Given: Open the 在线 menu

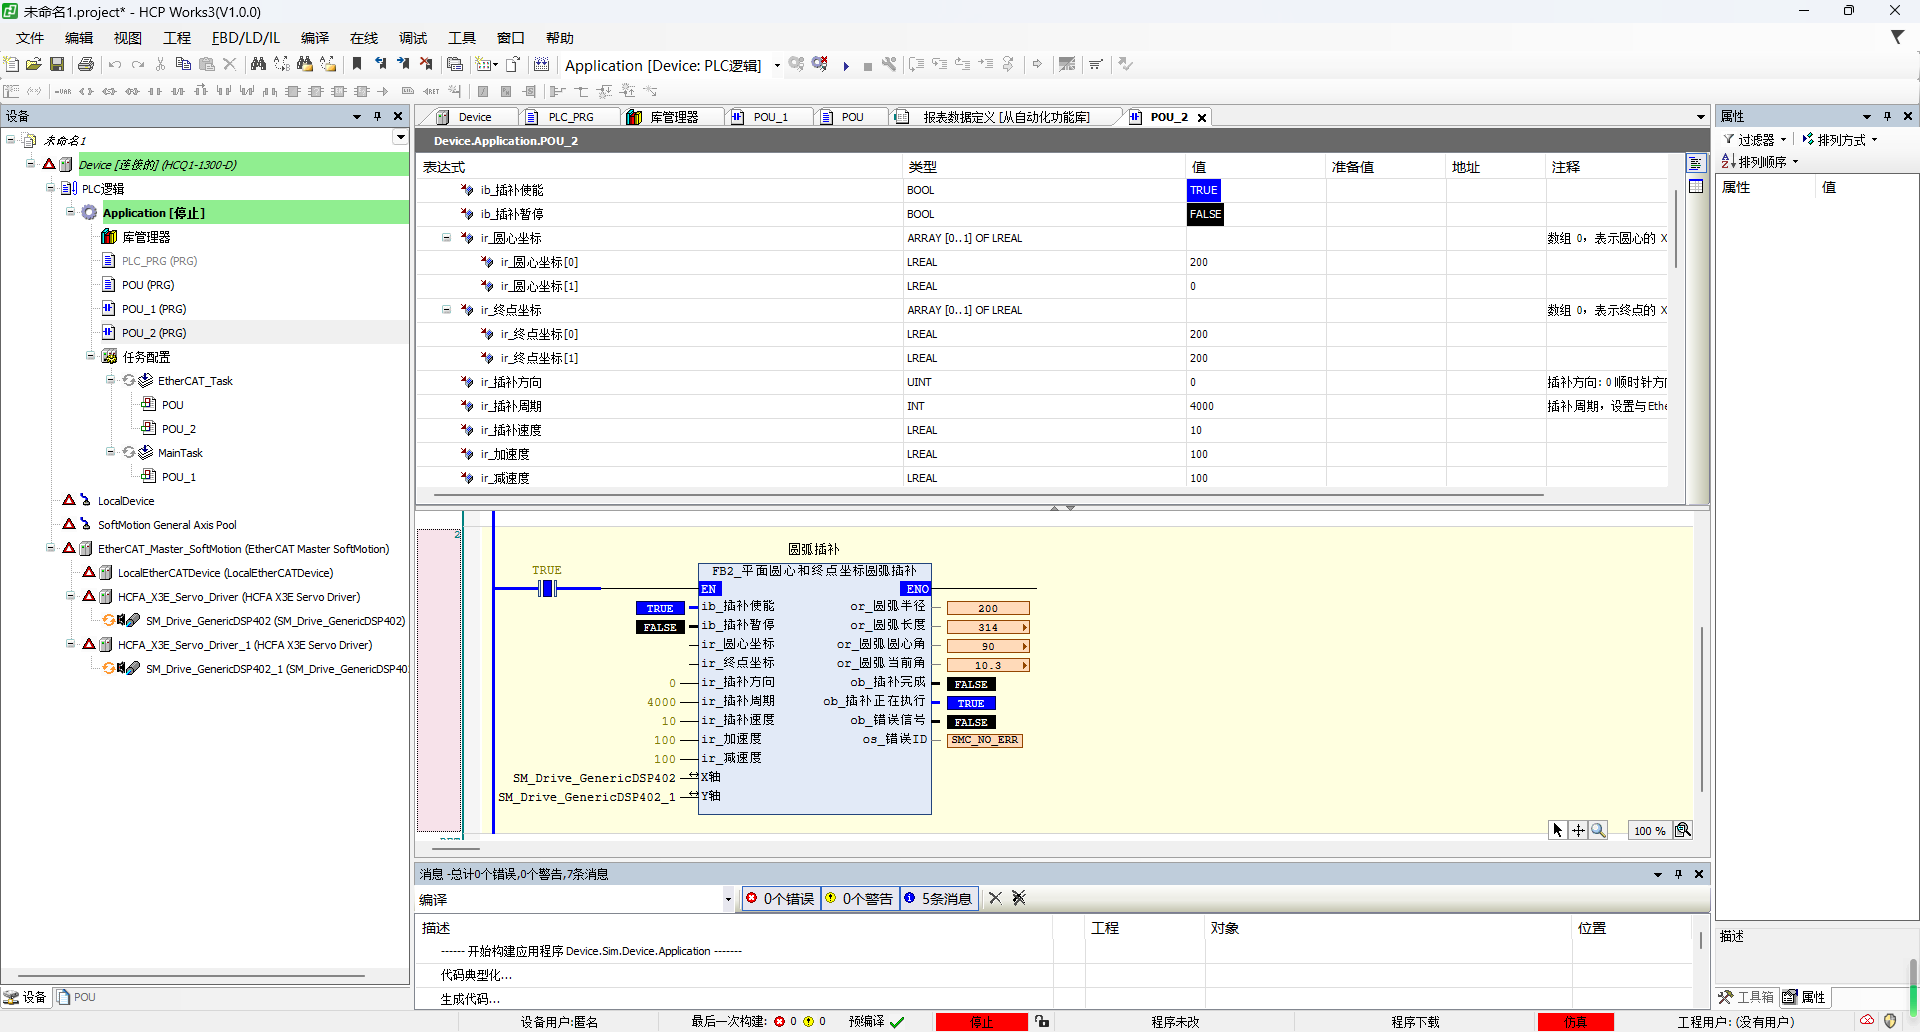Looking at the screenshot, I should tap(364, 38).
